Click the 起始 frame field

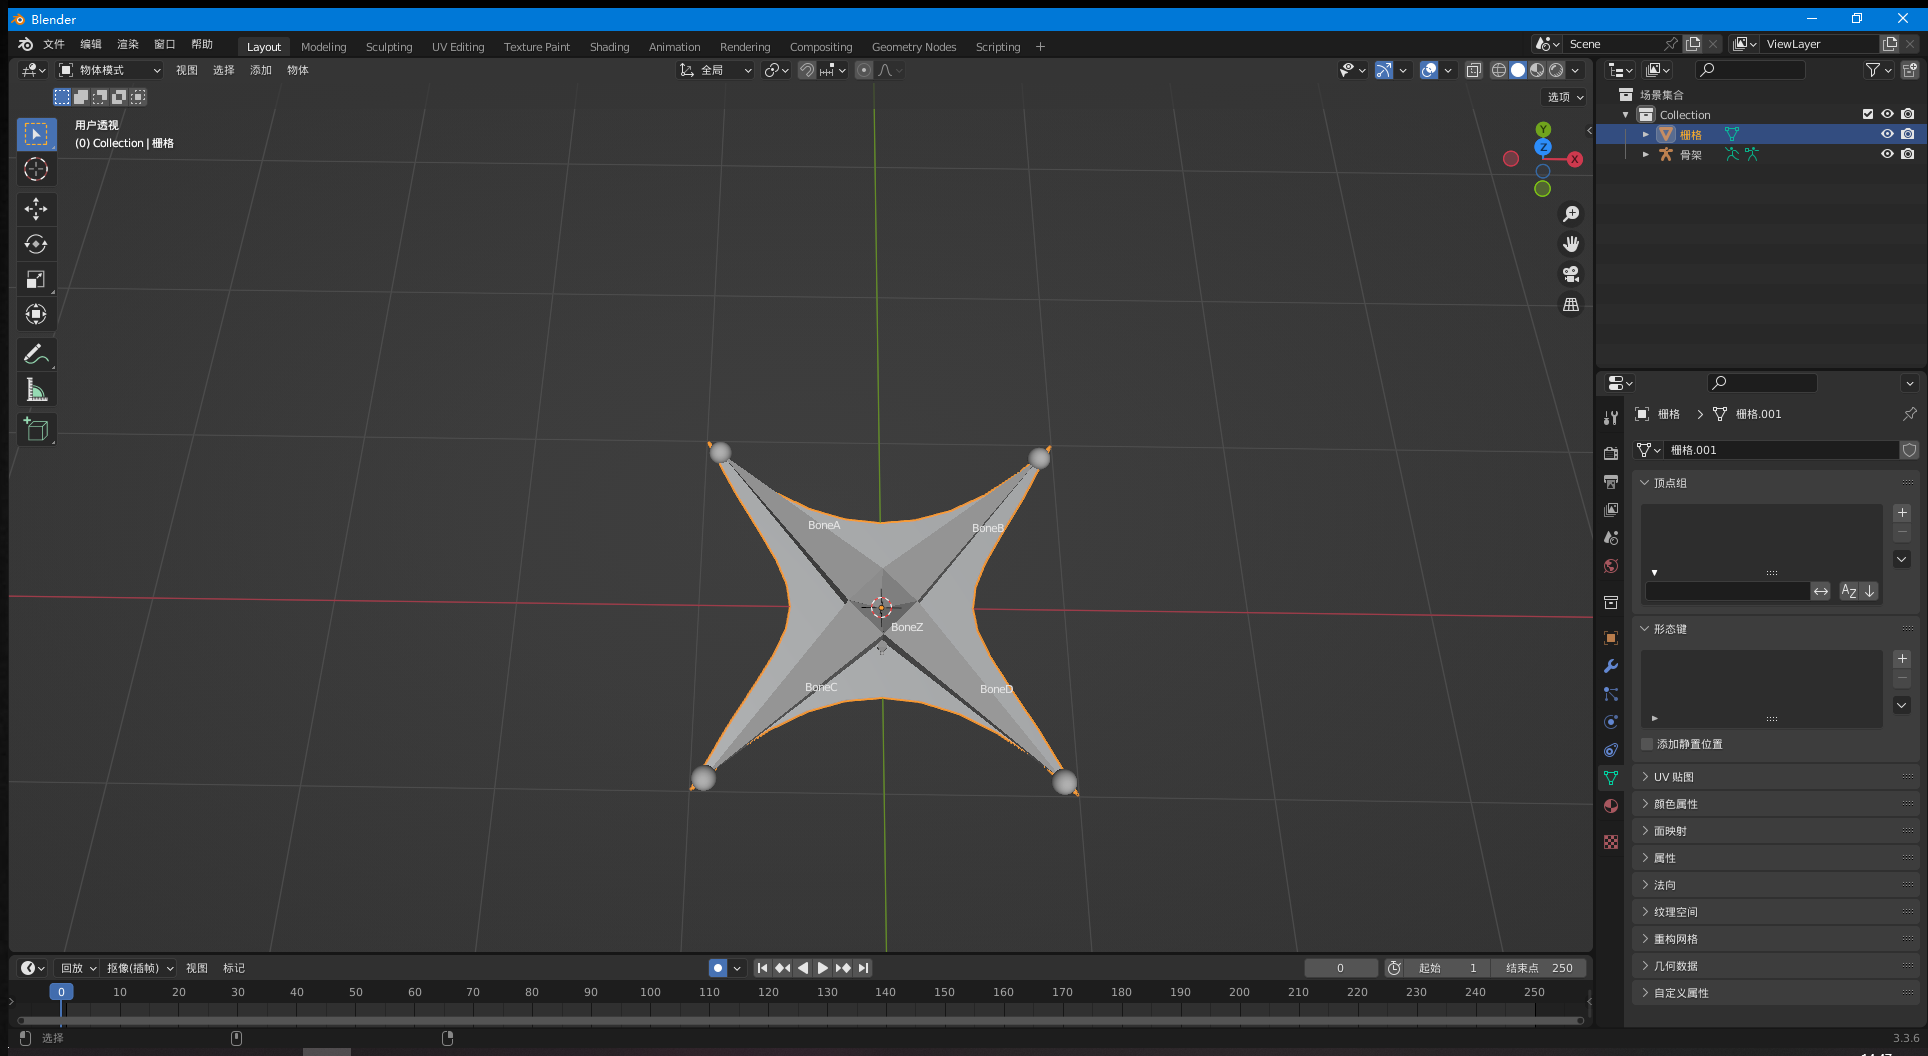coord(1447,968)
